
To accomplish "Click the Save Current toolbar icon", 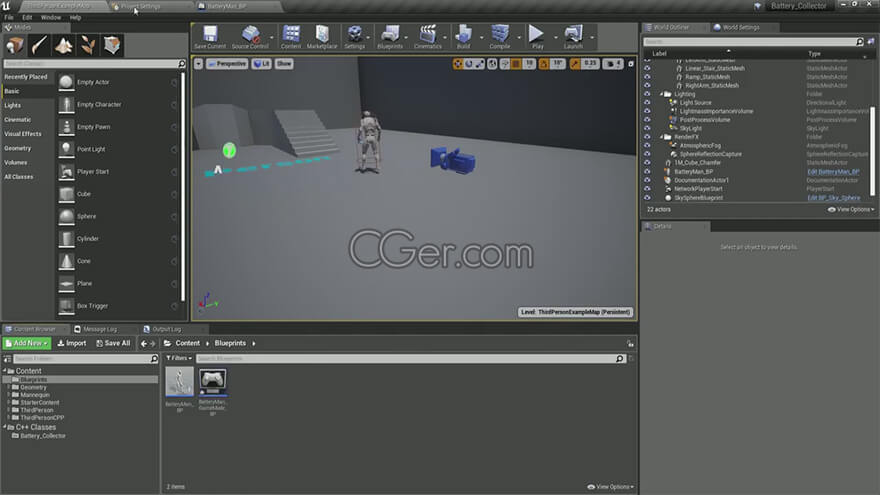I will pyautogui.click(x=210, y=34).
